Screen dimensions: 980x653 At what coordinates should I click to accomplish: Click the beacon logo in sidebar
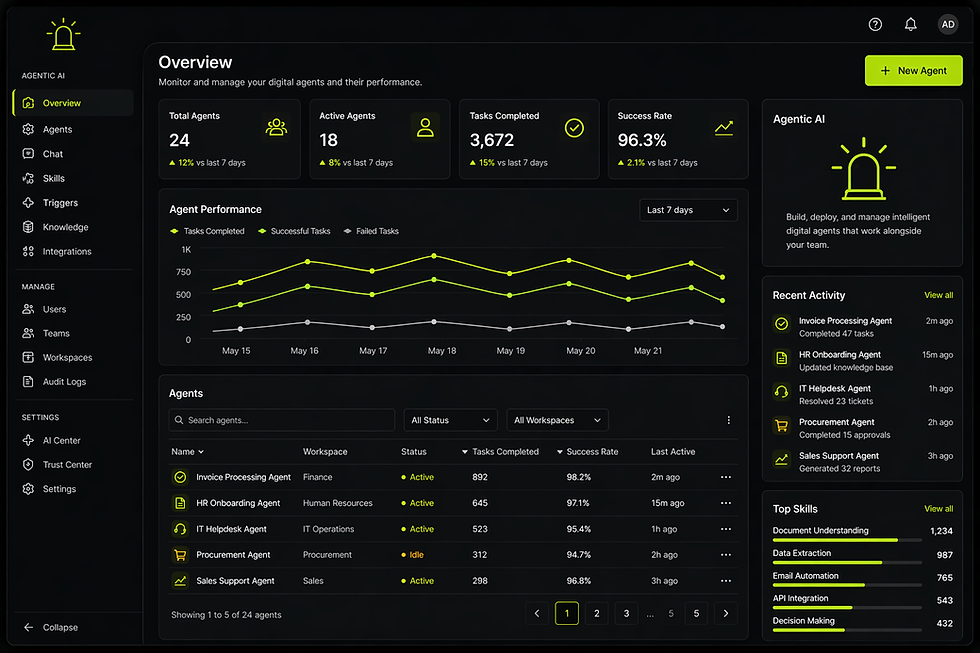point(63,34)
